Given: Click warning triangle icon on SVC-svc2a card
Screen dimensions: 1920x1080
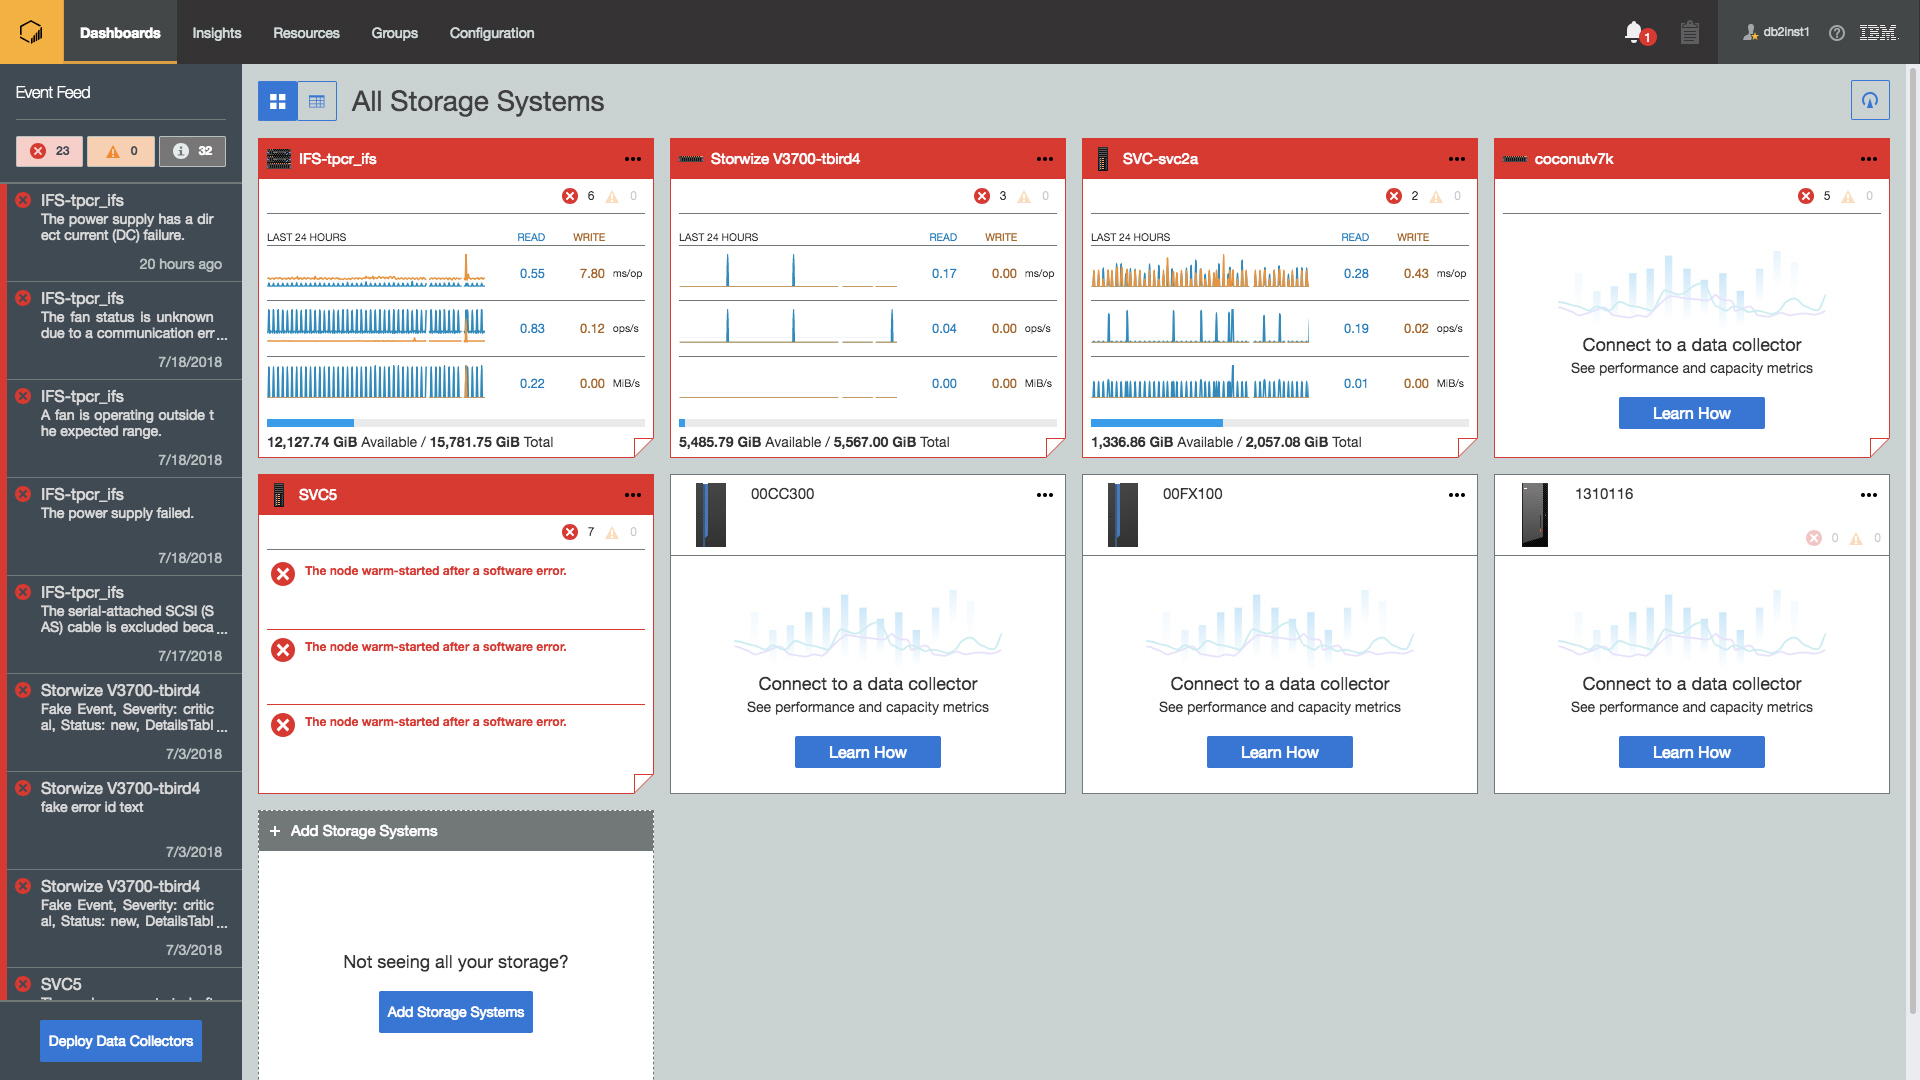Looking at the screenshot, I should coord(1436,197).
